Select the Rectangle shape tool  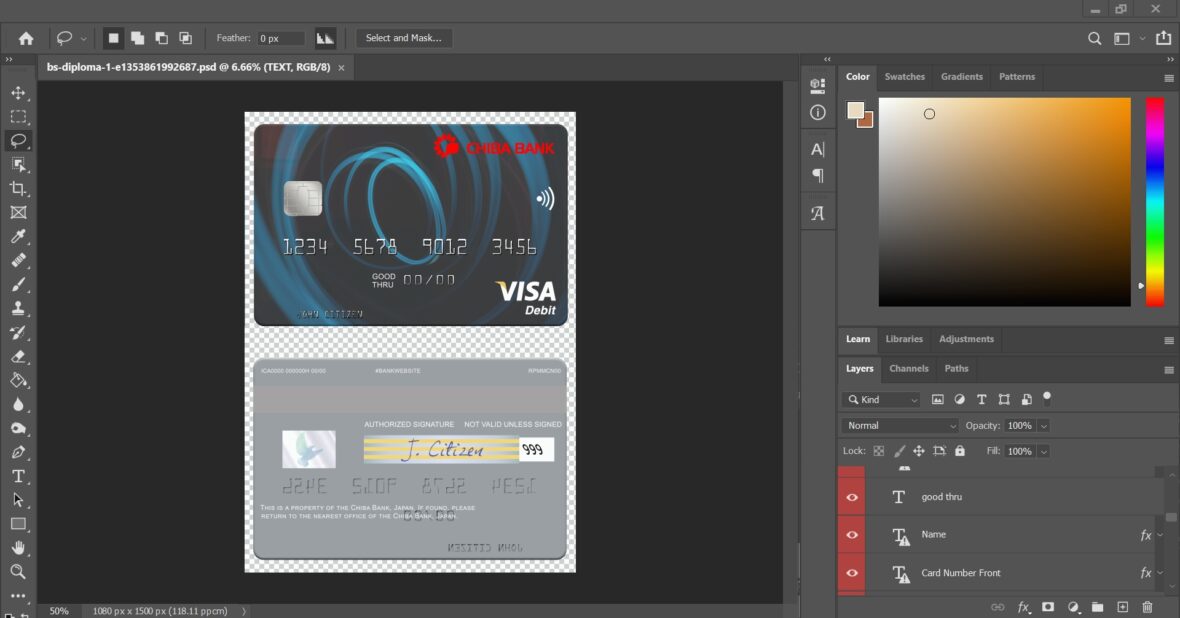click(18, 524)
